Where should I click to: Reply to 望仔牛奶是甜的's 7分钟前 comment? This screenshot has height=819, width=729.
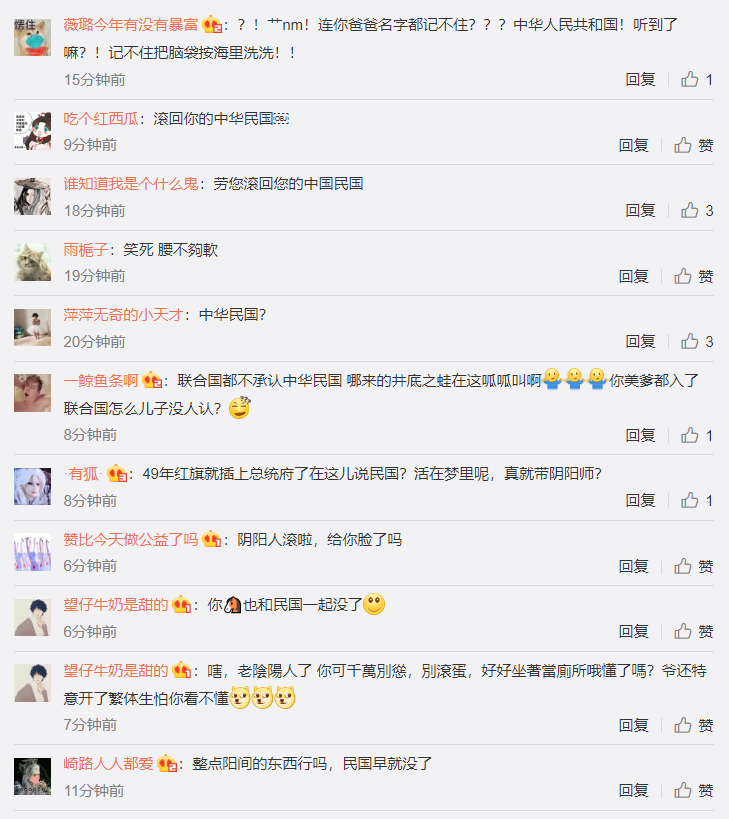pyautogui.click(x=633, y=724)
